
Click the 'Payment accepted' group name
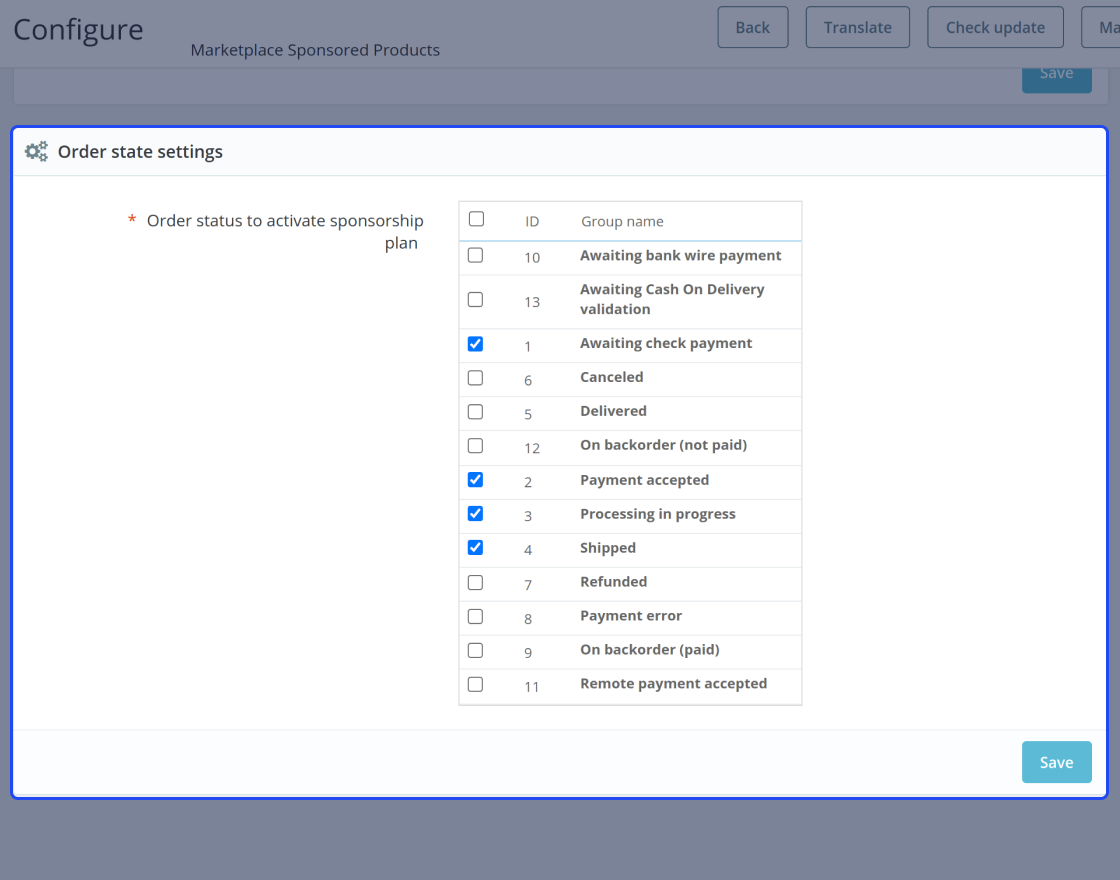point(644,480)
